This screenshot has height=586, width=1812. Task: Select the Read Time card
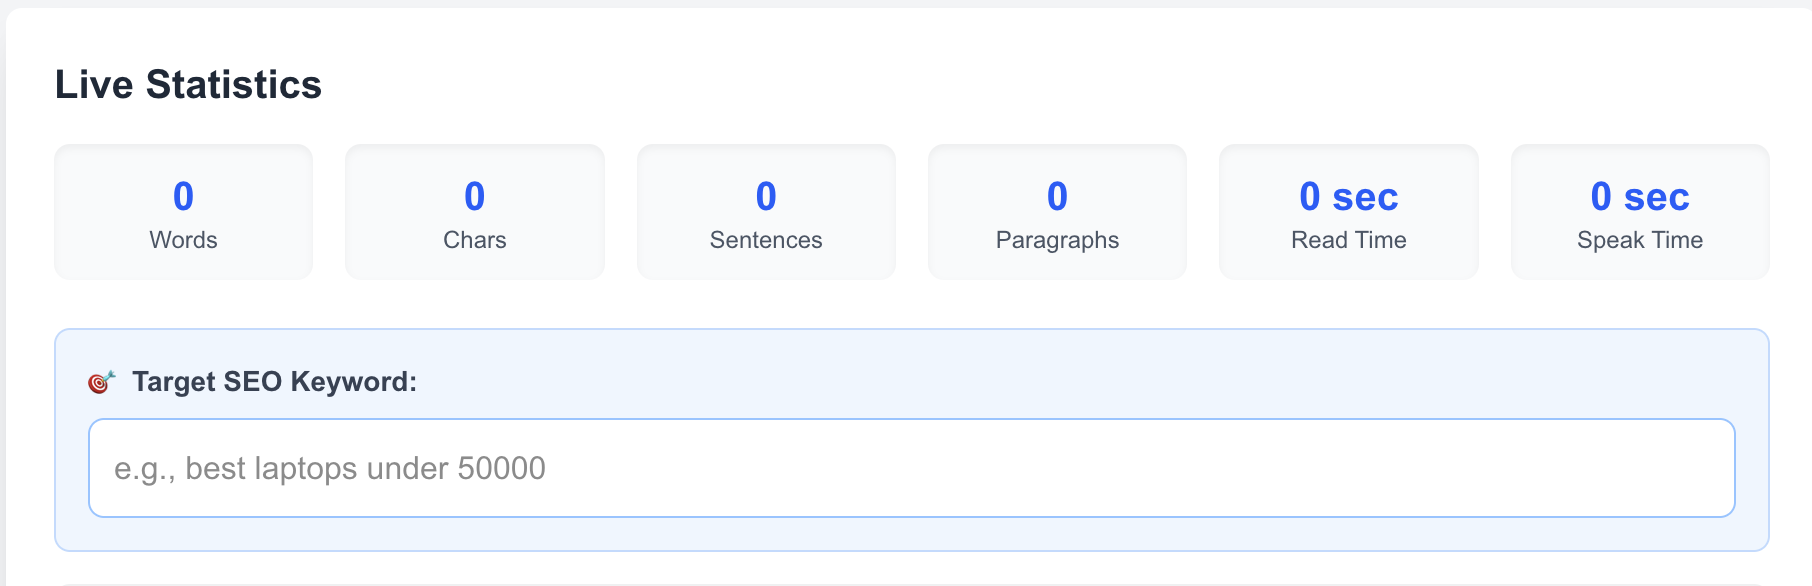(x=1348, y=211)
